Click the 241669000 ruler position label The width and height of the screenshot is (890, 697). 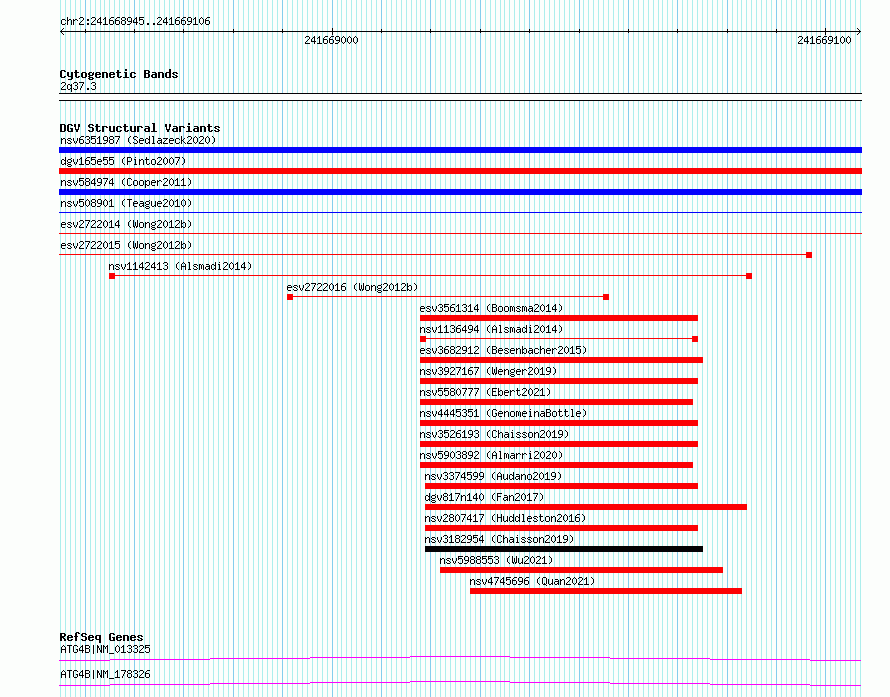tap(331, 40)
